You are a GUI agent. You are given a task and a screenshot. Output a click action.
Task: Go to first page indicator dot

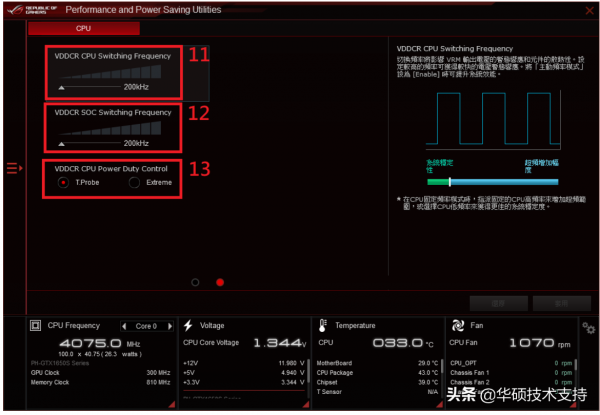[195, 282]
